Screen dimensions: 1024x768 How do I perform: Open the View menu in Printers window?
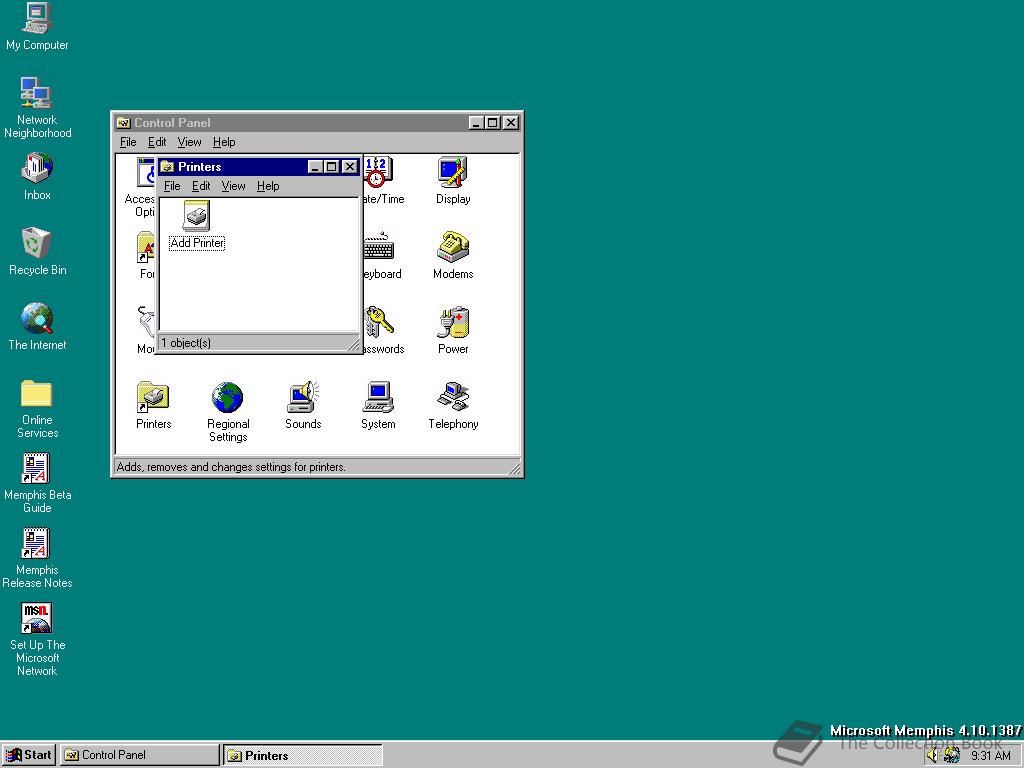[x=233, y=186]
